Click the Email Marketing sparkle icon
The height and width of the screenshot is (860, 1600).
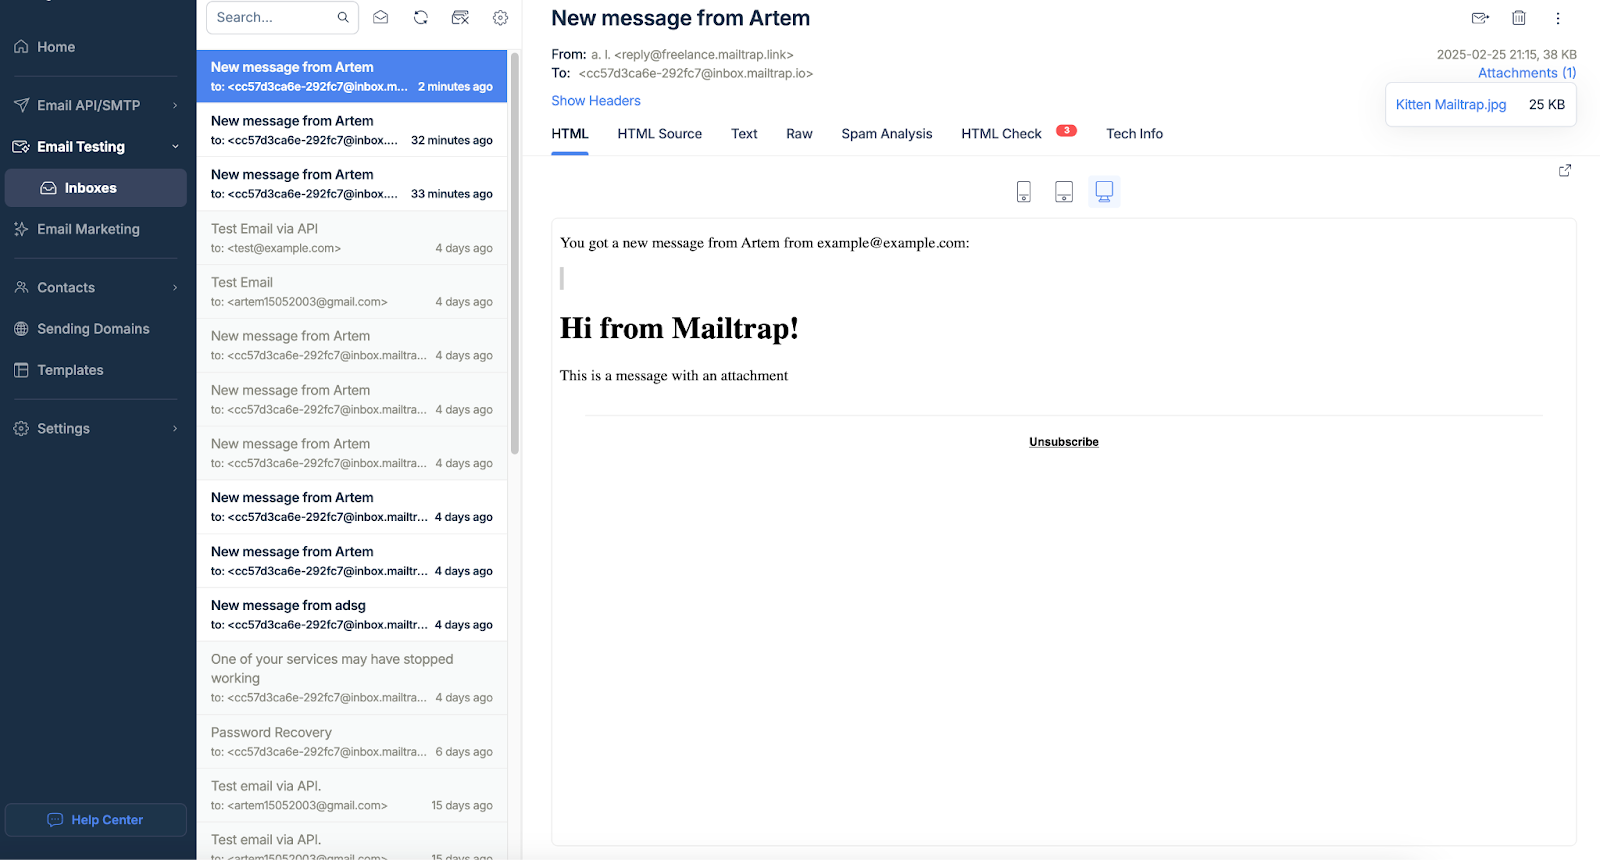[21, 229]
